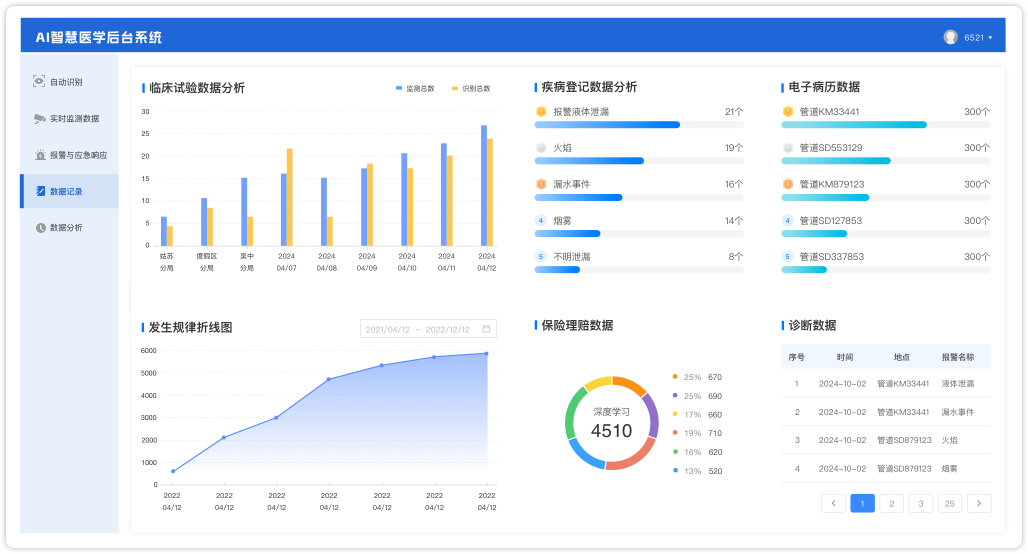Click the 数据记录 sidebar icon
The image size is (1028, 554).
pyautogui.click(x=41, y=191)
